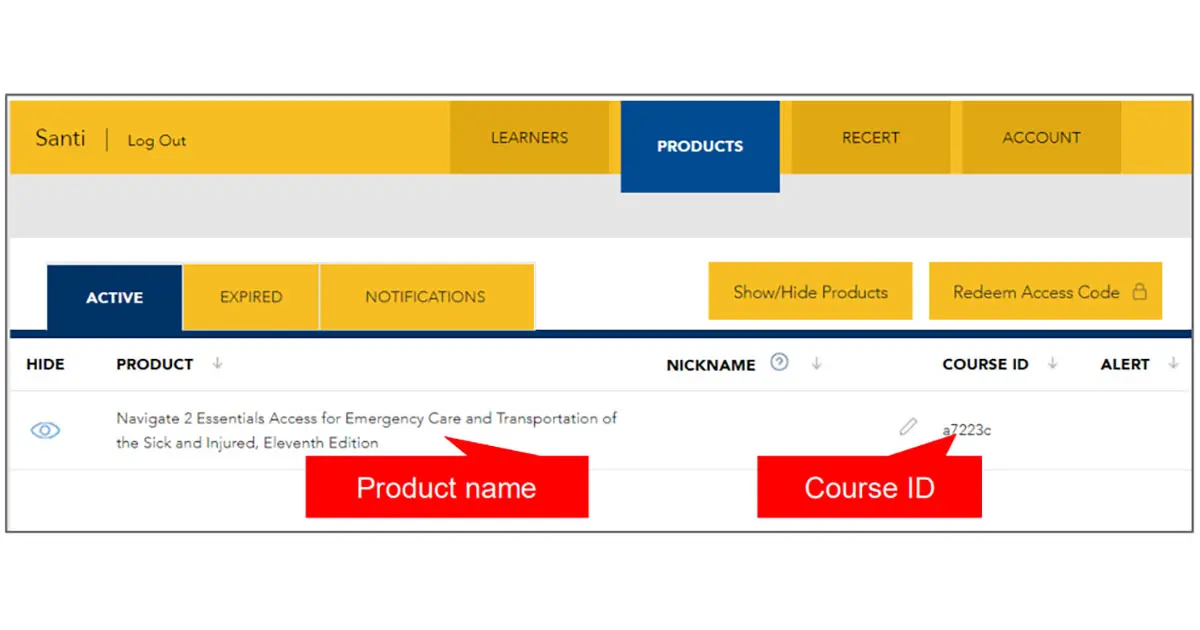1200x630 pixels.
Task: Click the Log Out link
Action: 156,141
